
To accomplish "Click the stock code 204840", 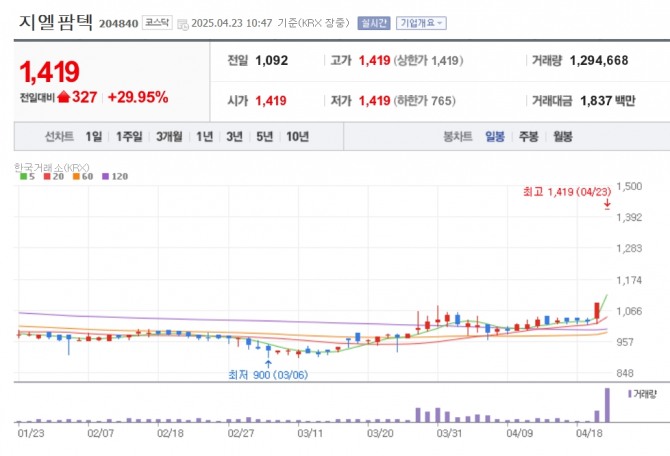I will pyautogui.click(x=118, y=24).
